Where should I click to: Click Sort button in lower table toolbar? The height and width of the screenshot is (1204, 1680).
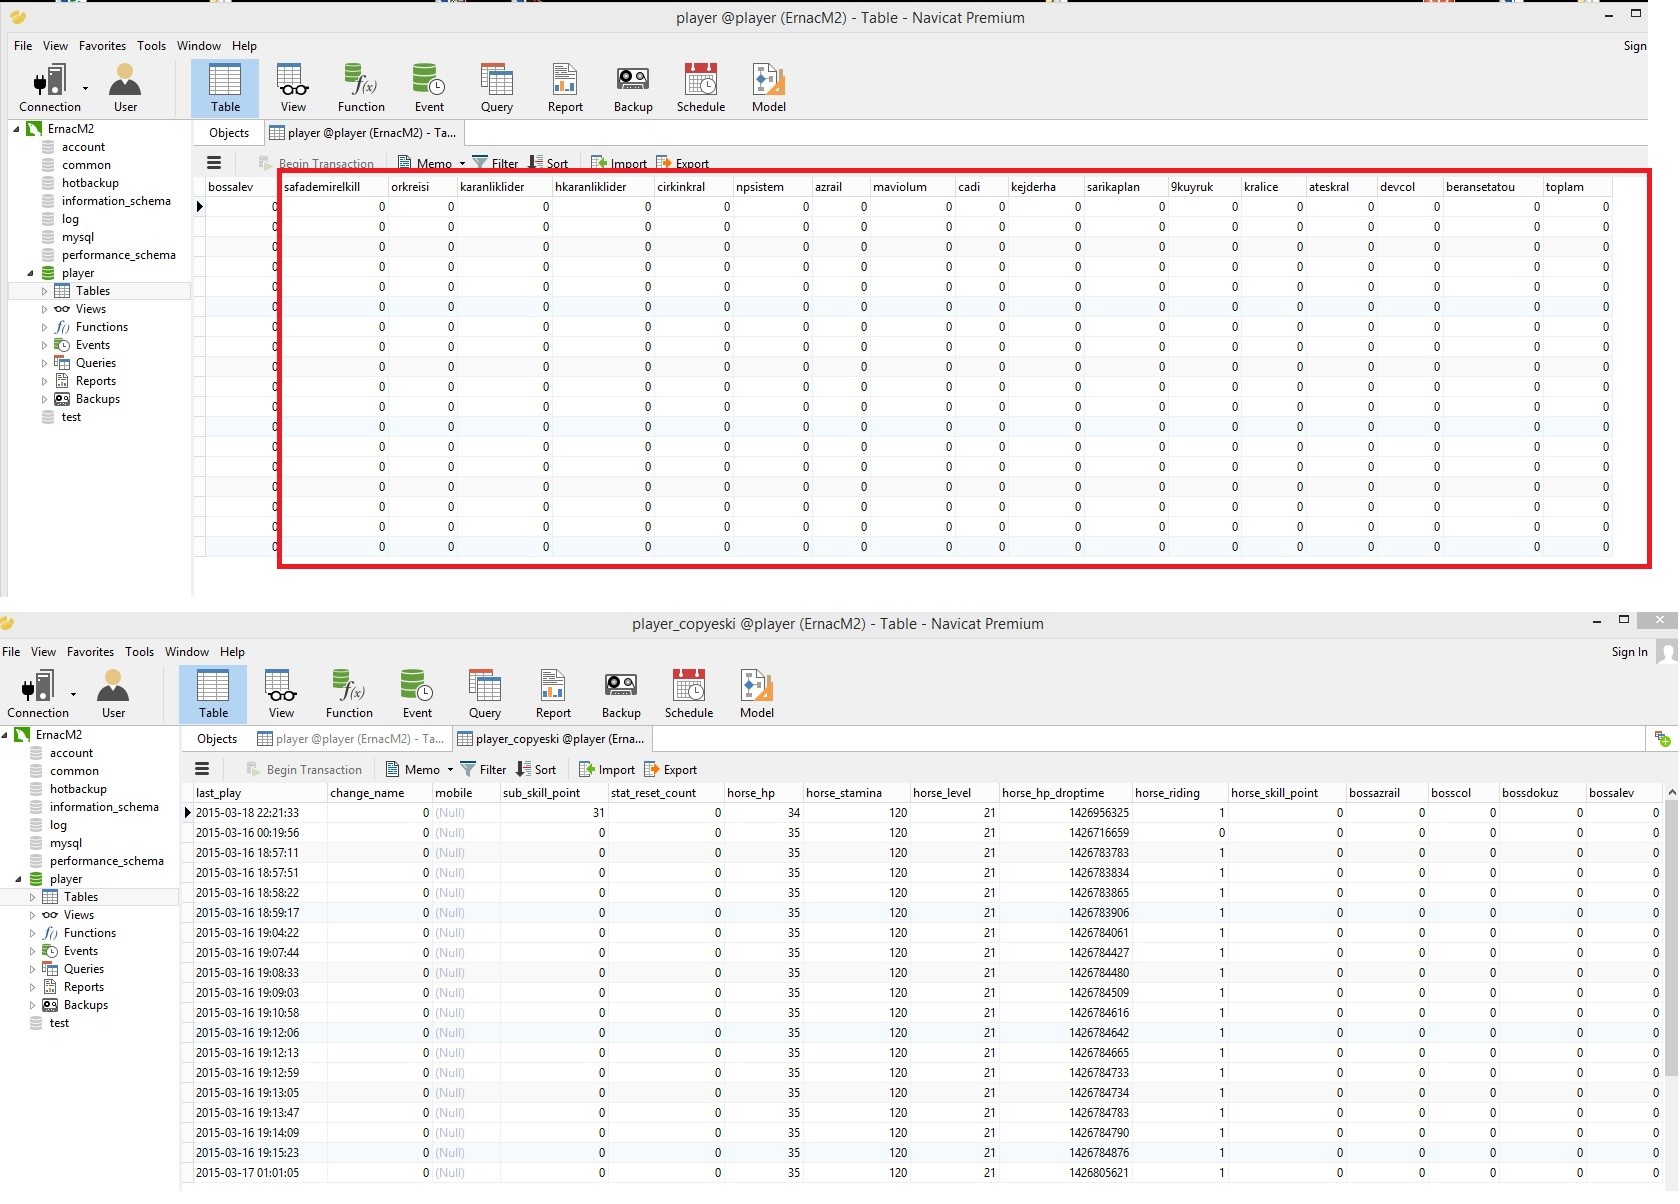[x=536, y=769]
